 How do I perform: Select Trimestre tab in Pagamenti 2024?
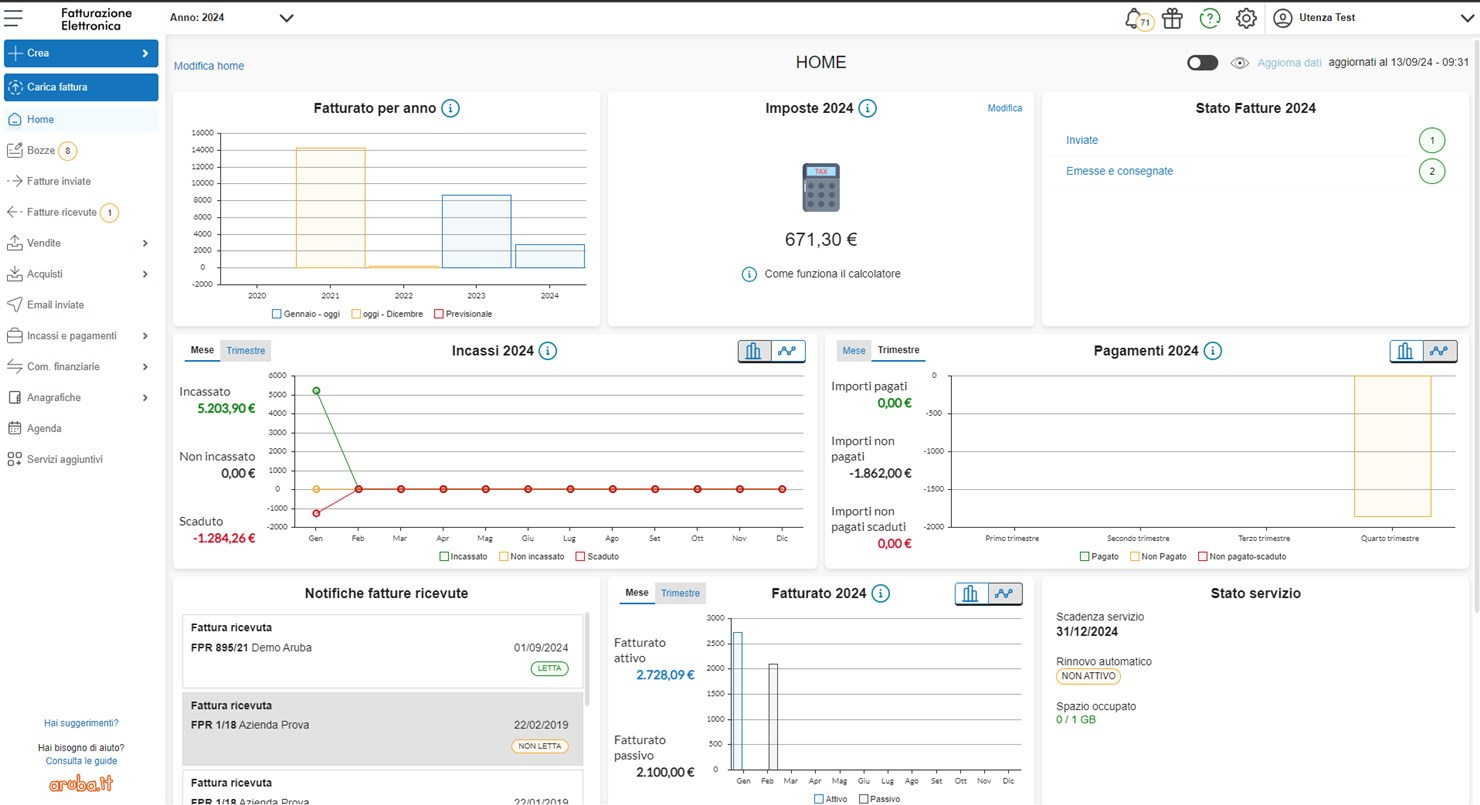pyautogui.click(x=898, y=350)
